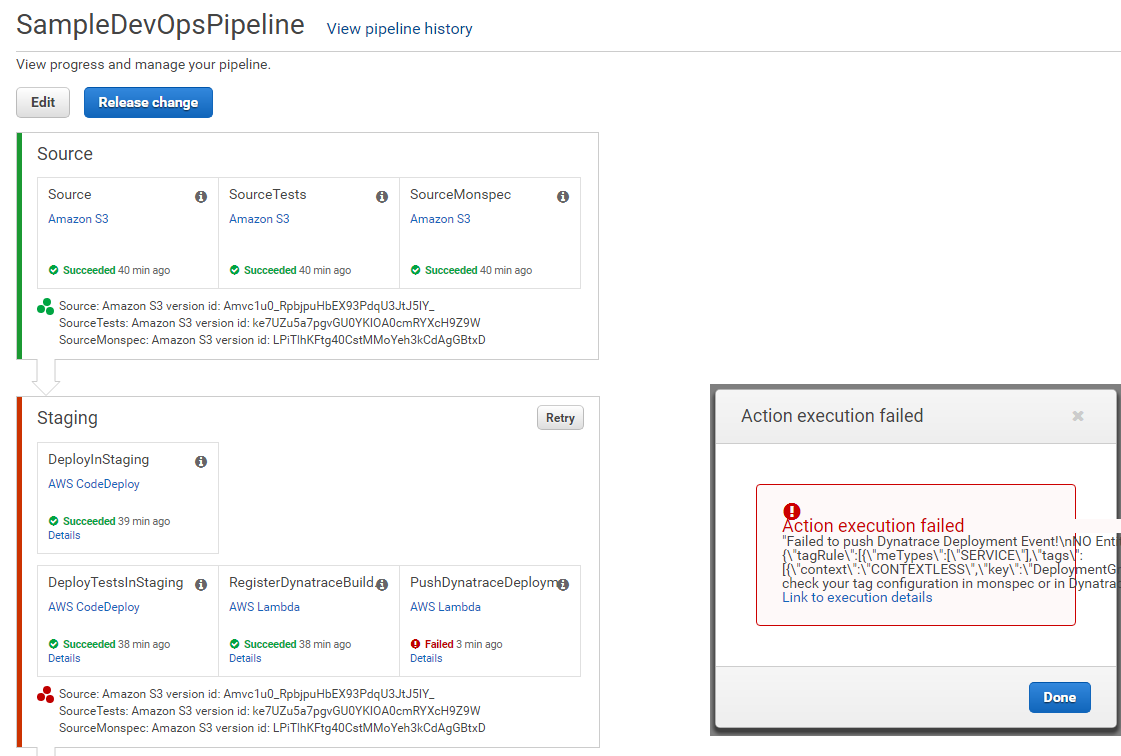Open Details link under DeployTestsInStaging
This screenshot has height=756, width=1121.
click(x=64, y=658)
